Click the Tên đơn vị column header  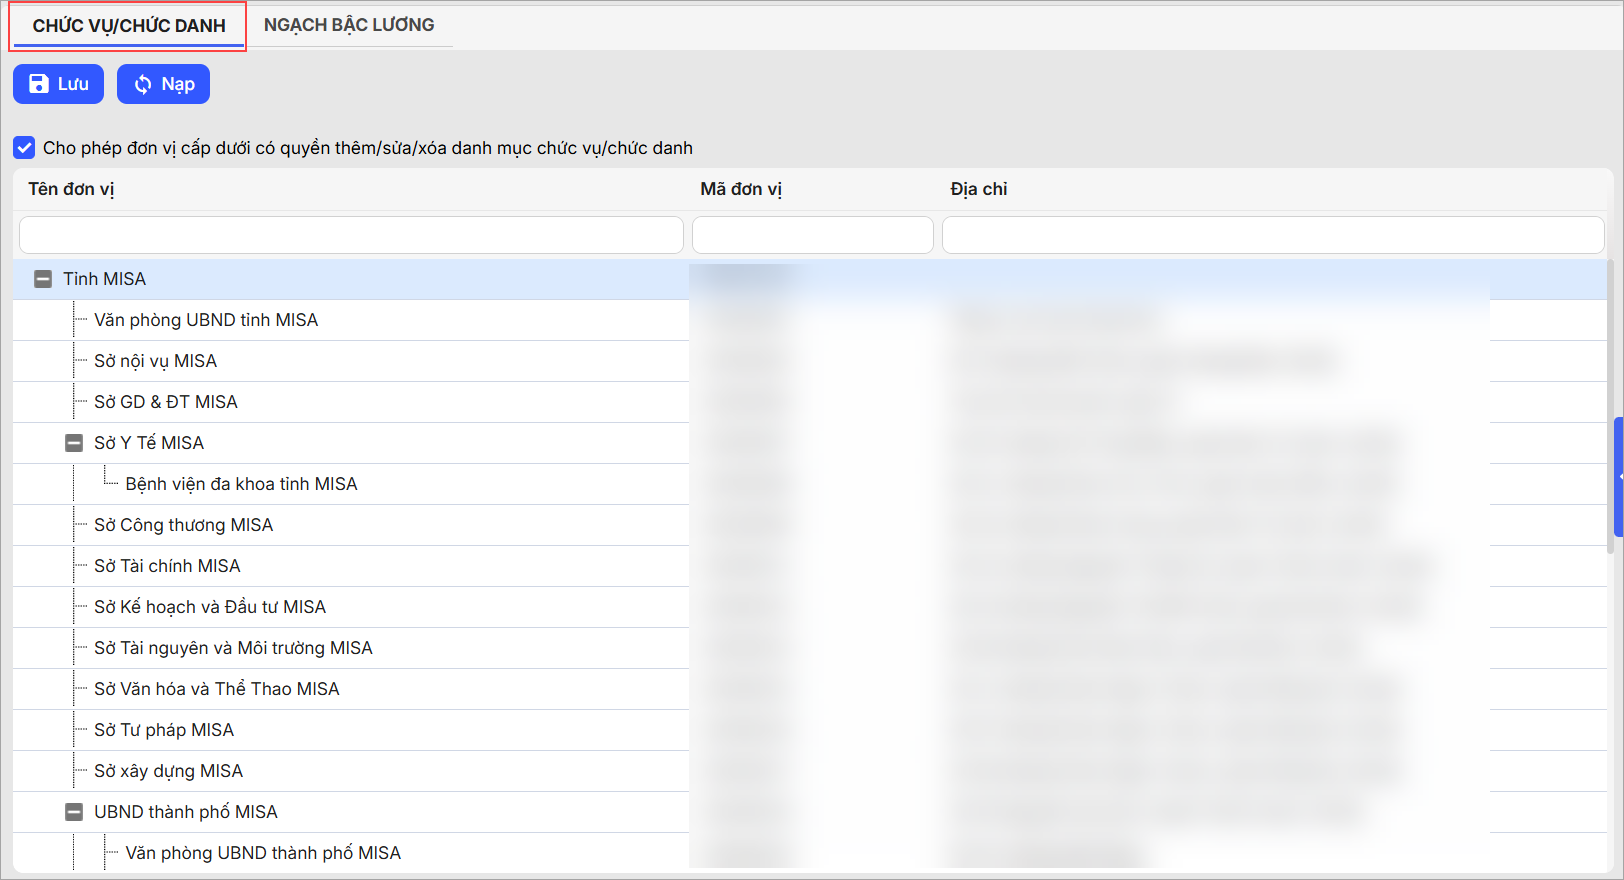[71, 189]
